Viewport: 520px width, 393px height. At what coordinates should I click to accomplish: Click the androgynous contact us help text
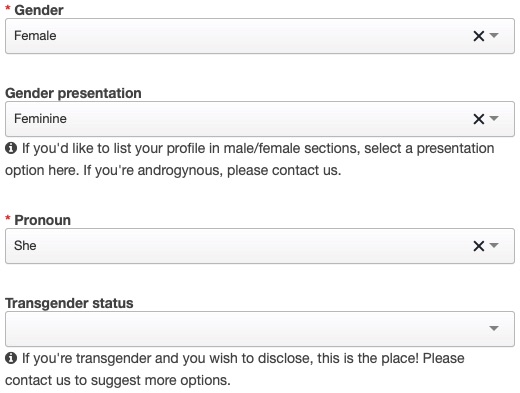(212, 170)
